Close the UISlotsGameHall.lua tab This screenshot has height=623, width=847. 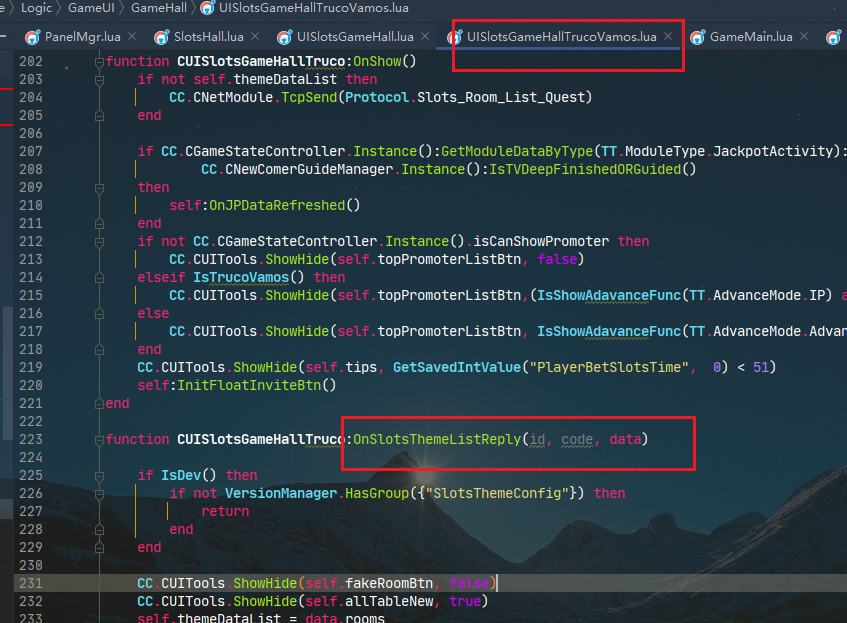(422, 37)
